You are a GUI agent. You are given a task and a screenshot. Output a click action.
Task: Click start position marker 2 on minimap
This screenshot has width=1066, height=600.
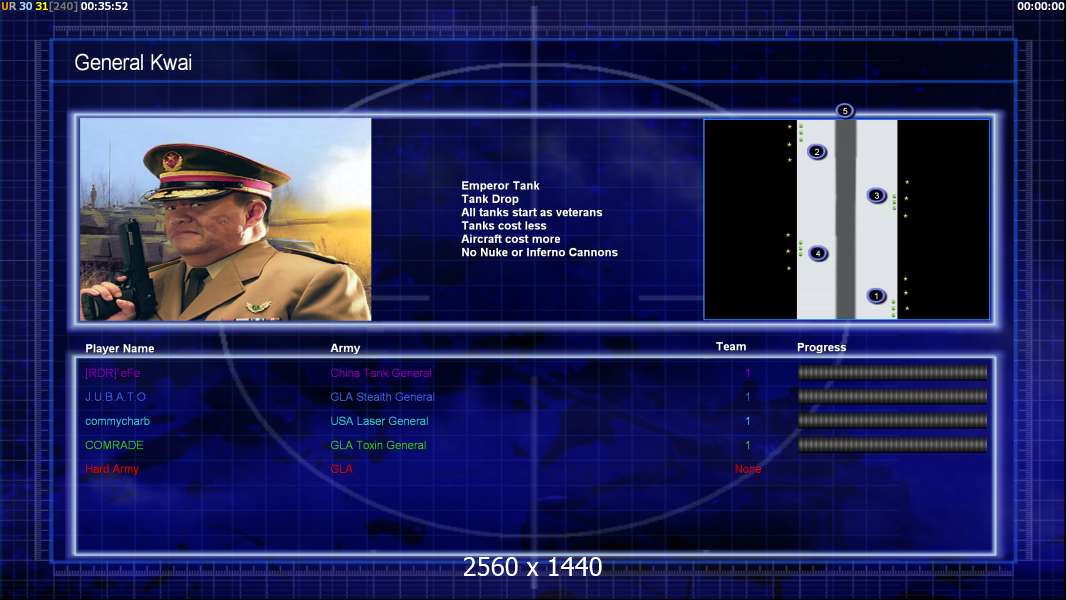click(816, 152)
